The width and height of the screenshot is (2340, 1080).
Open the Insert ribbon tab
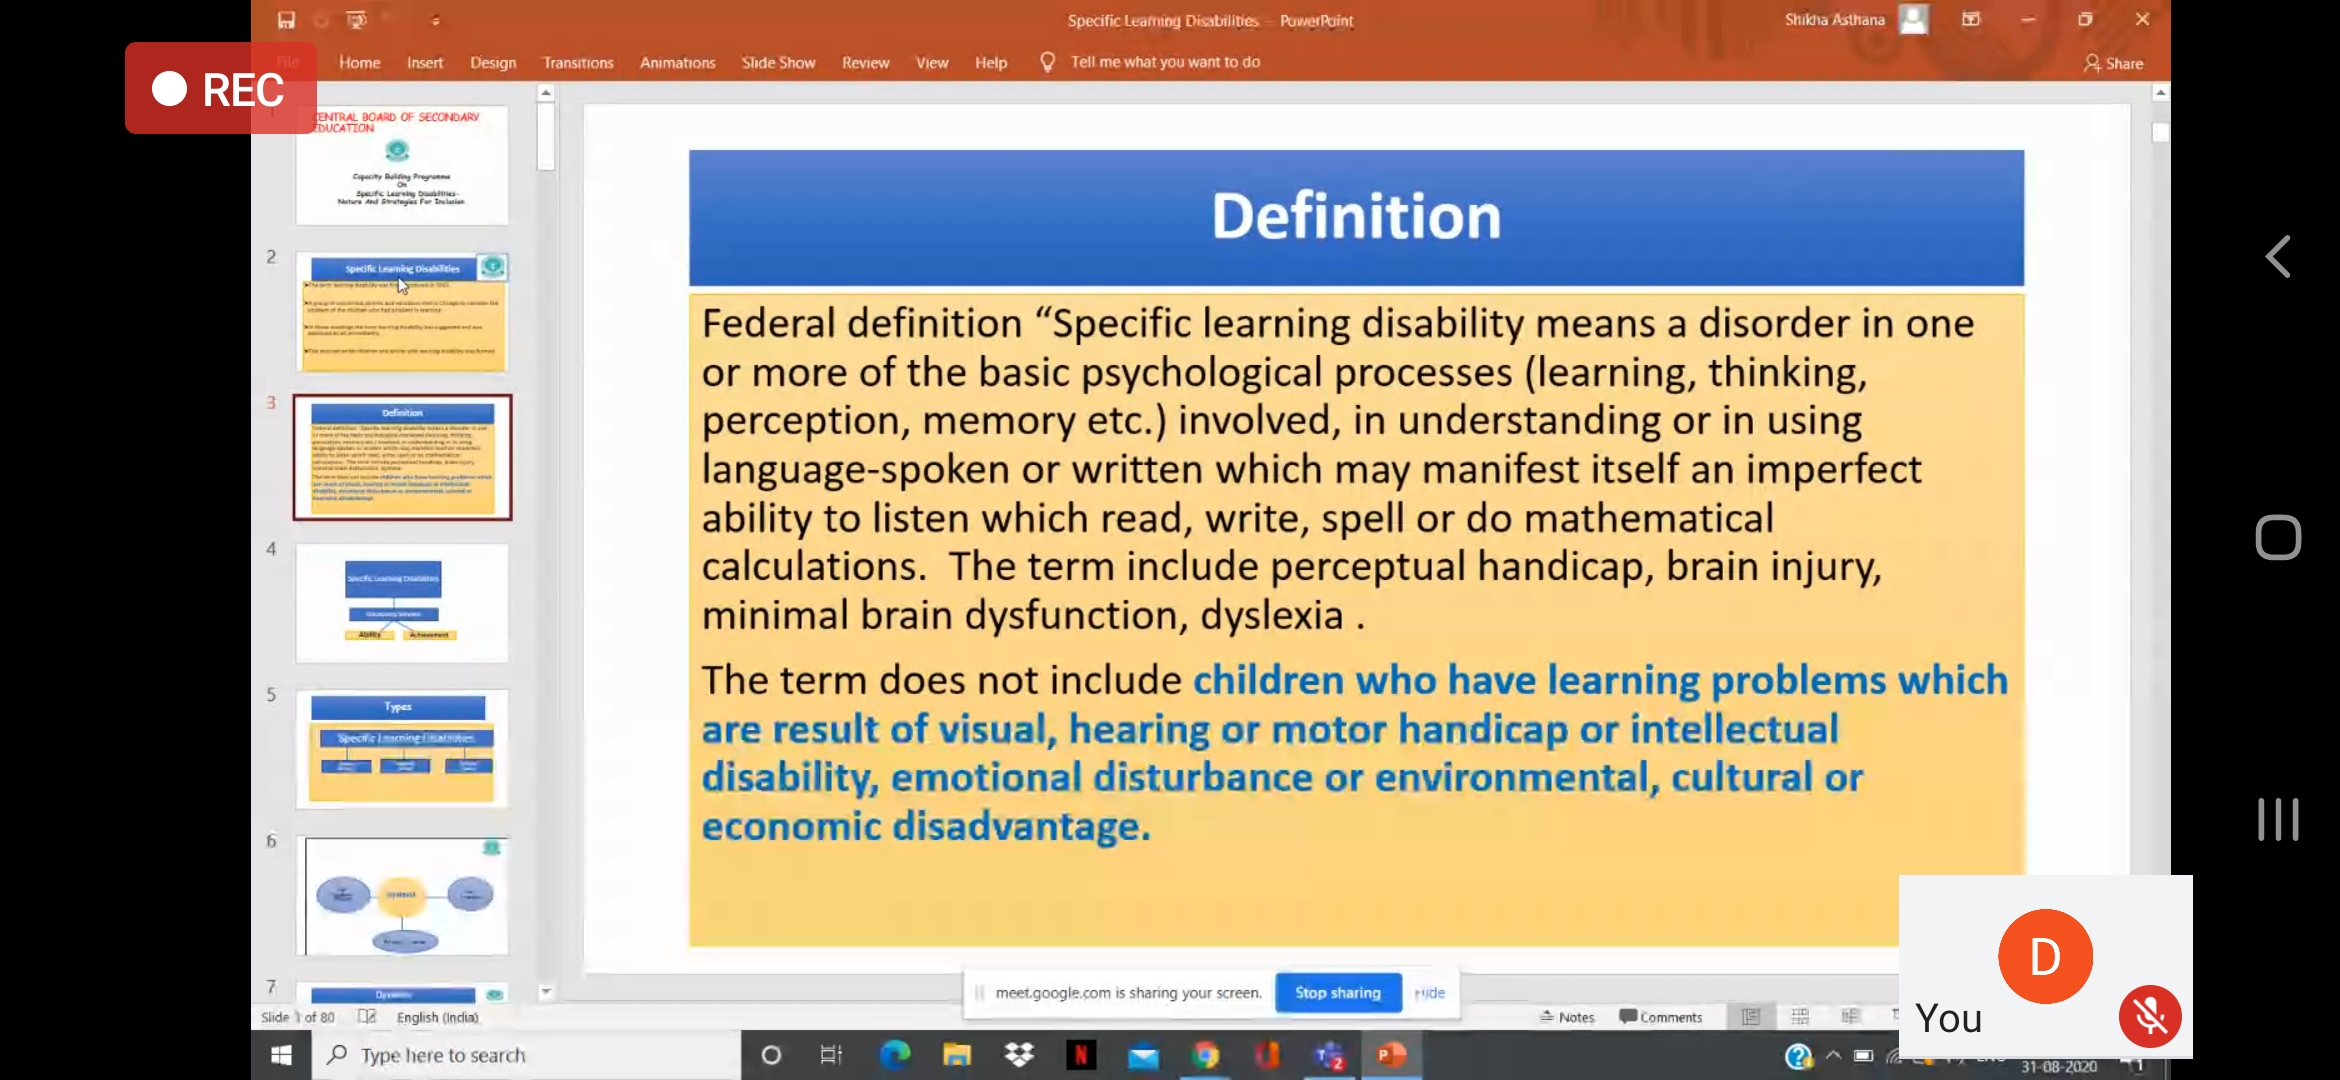tap(425, 62)
